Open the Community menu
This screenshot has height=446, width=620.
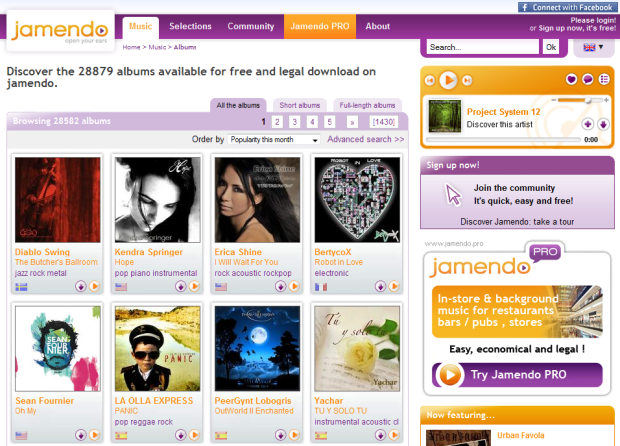pos(251,26)
